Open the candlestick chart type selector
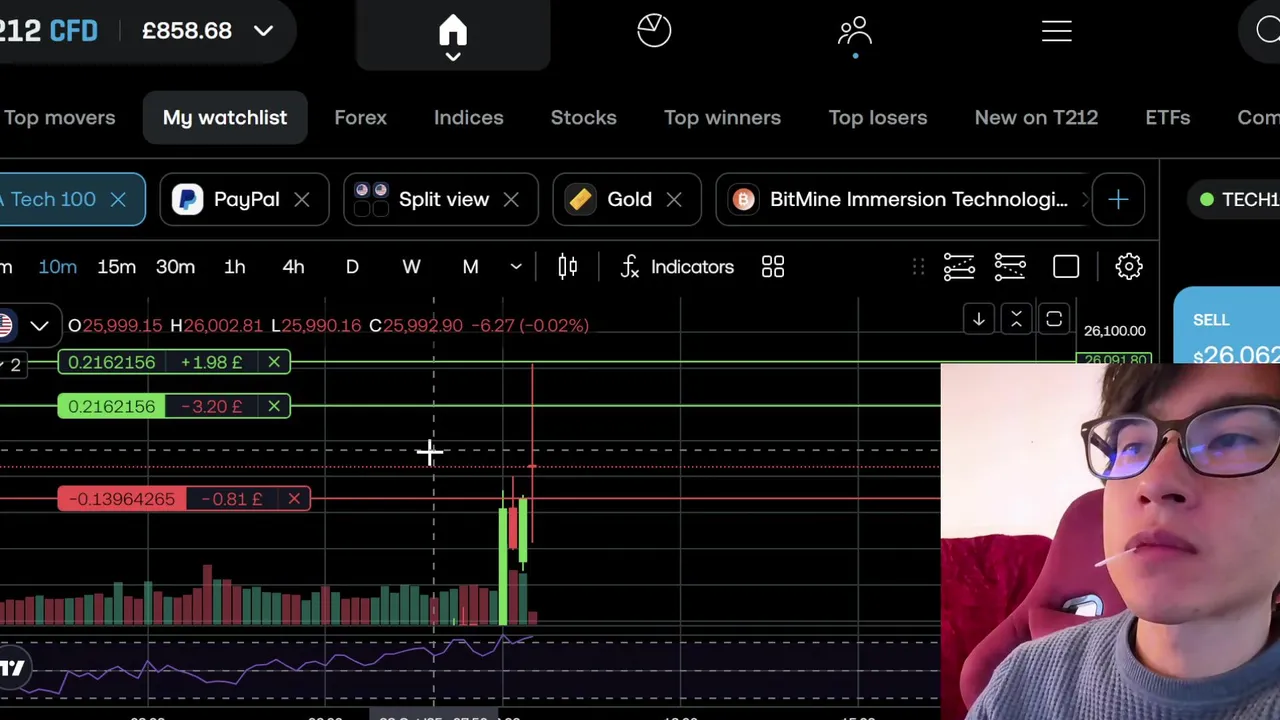Viewport: 1280px width, 720px height. point(567,267)
